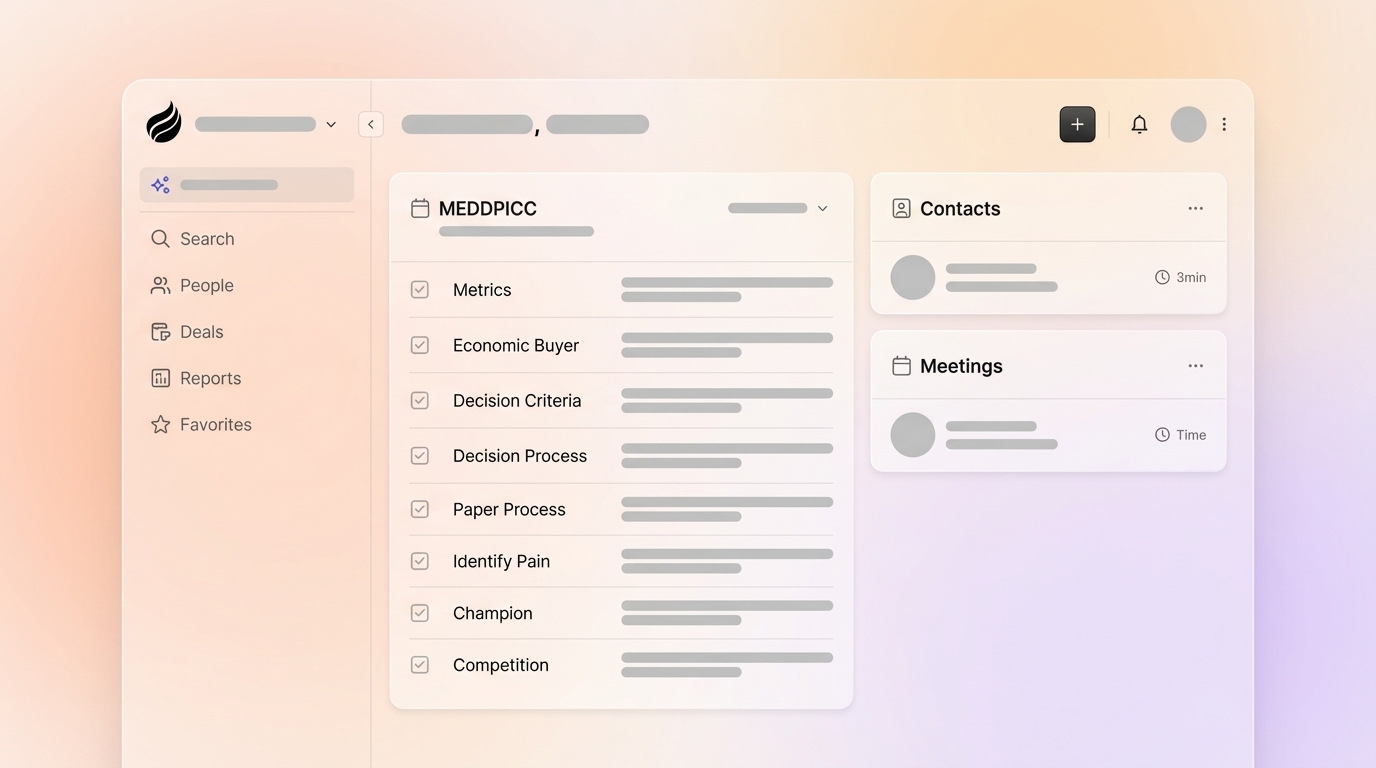Toggle the Economic Buyer checkbox

[x=419, y=344]
